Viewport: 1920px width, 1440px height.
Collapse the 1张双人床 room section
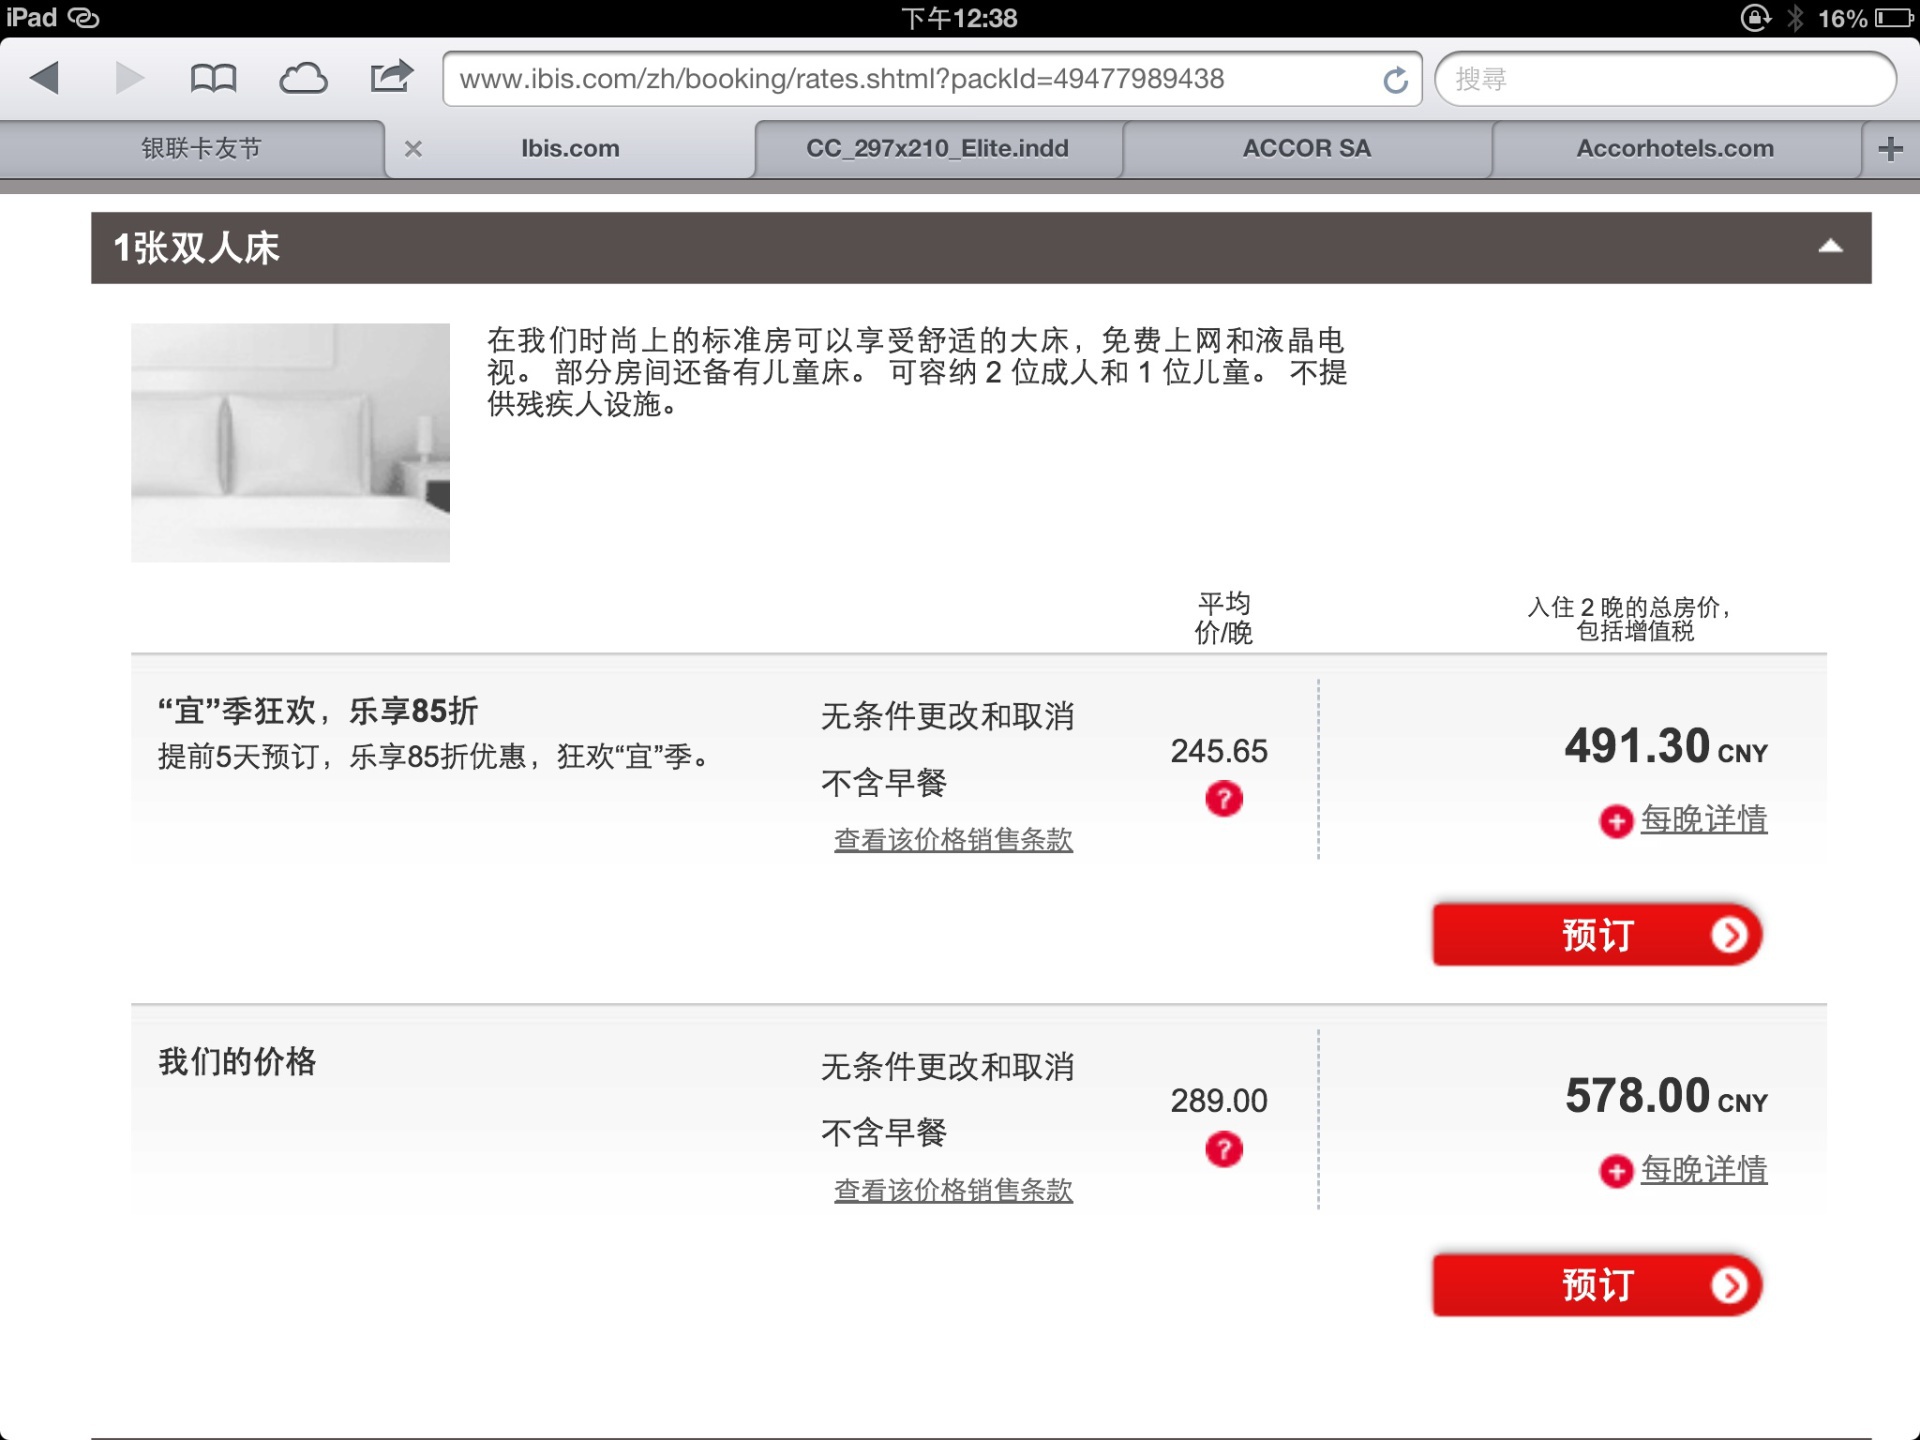1830,246
